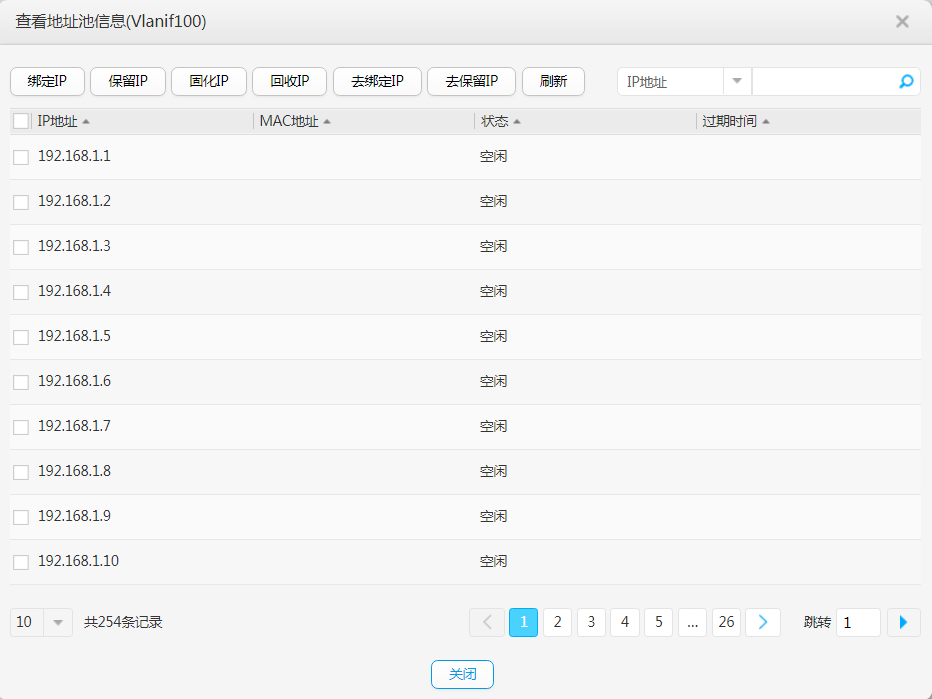932x699 pixels.
Task: Click the 关闭 button
Action: [462, 674]
